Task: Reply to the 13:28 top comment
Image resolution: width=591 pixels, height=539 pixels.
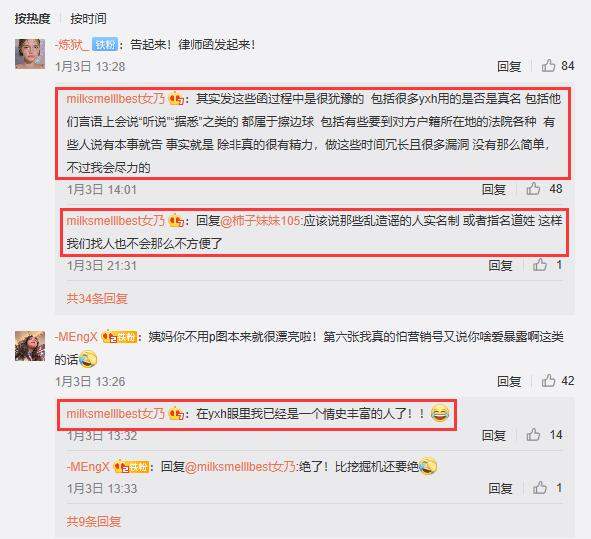Action: pos(509,66)
